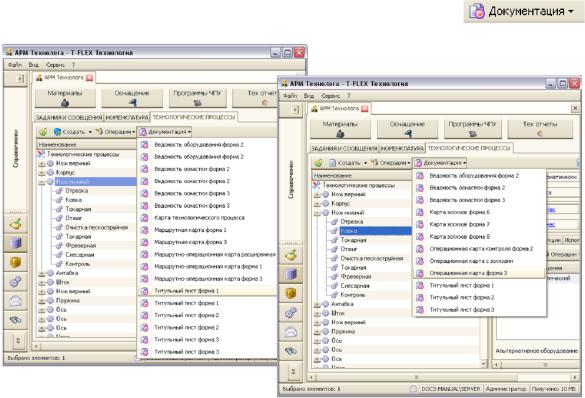Click the gears sidebar icon in the front window
This screenshot has width=585, height=398.
point(291,313)
